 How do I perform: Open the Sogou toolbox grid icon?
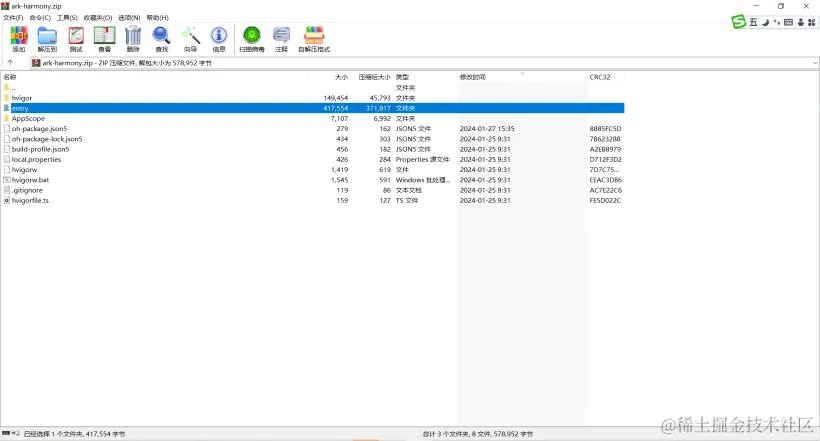pyautogui.click(x=812, y=22)
